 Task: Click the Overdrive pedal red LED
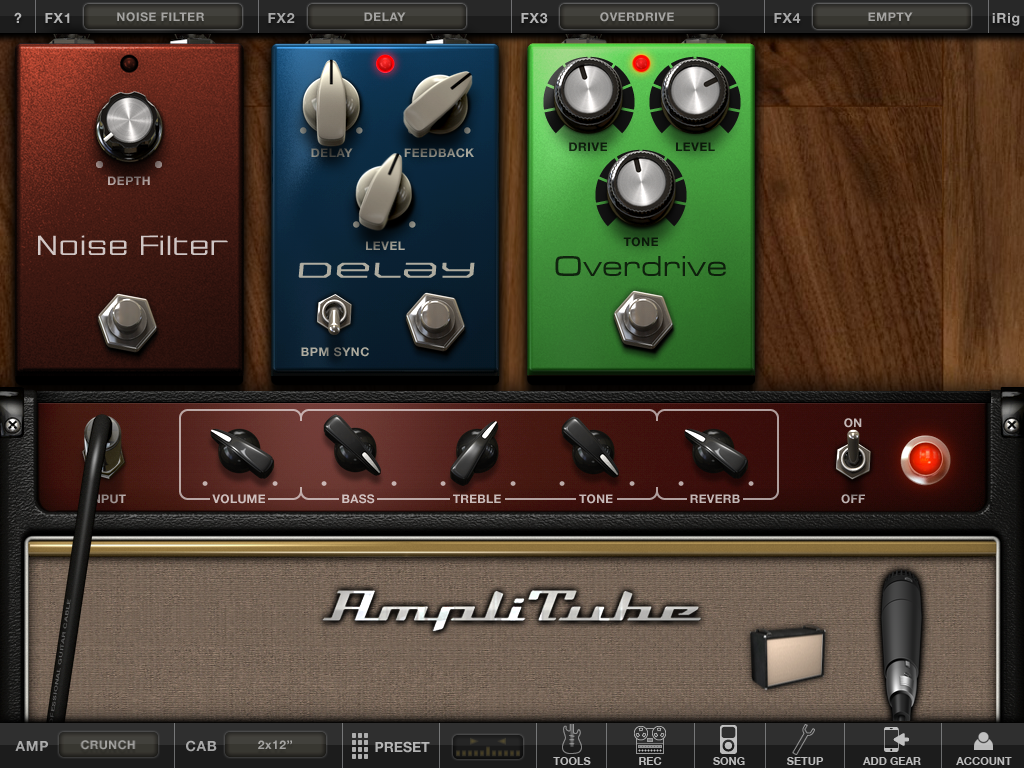click(641, 63)
